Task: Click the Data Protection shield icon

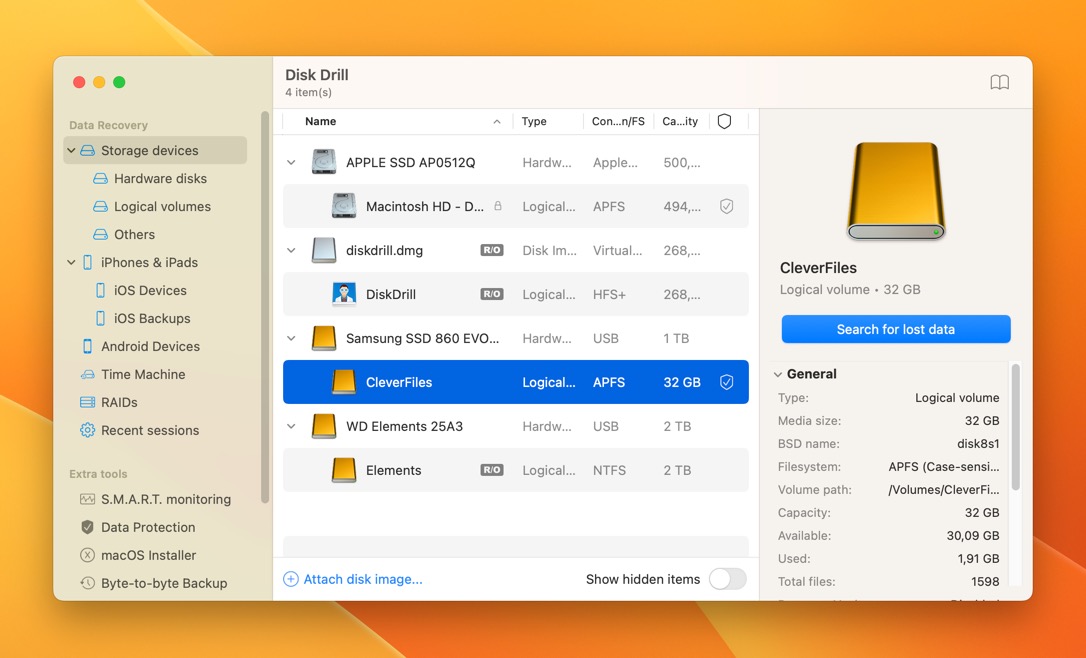Action: pos(87,527)
